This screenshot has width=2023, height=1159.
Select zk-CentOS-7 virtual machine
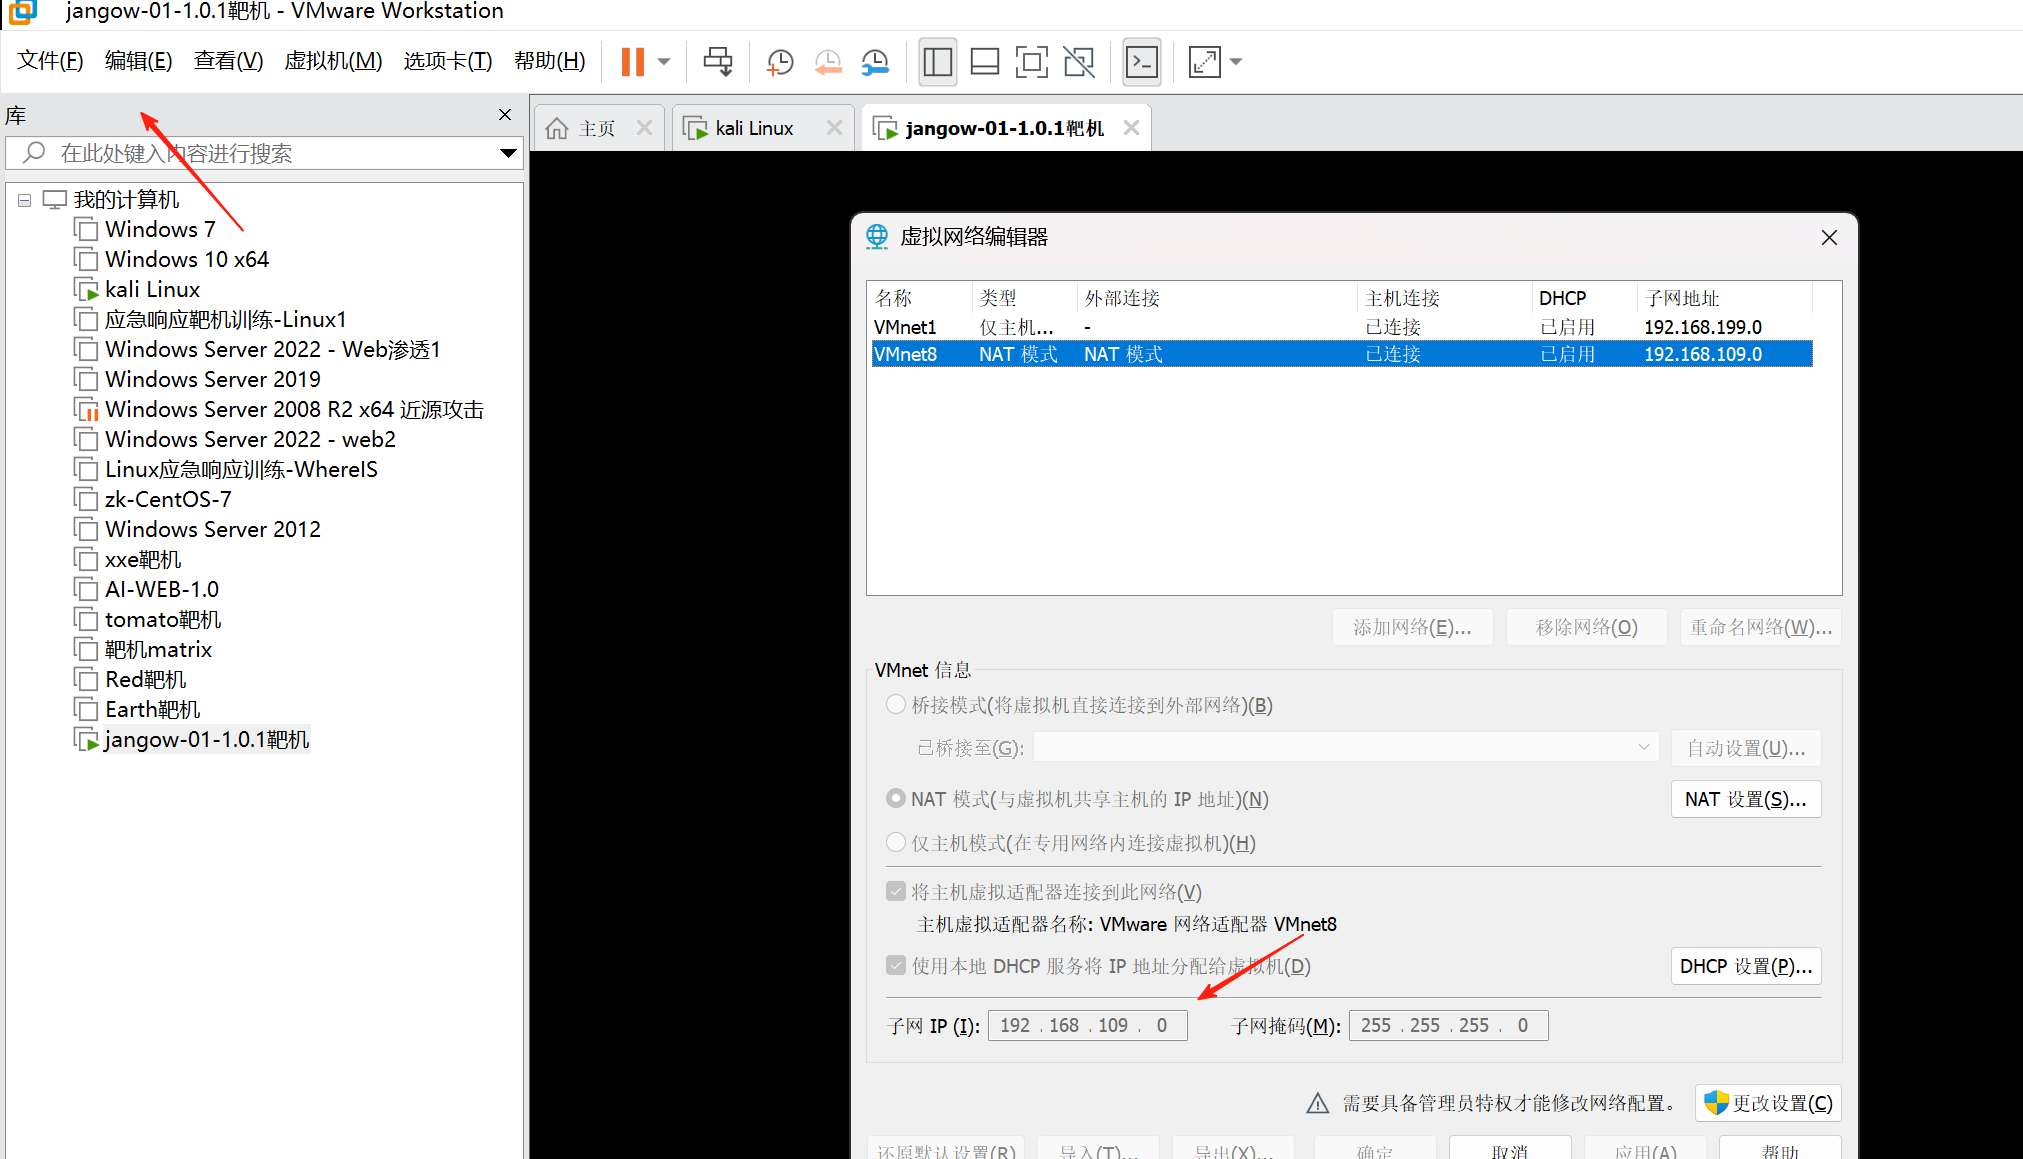click(x=168, y=500)
